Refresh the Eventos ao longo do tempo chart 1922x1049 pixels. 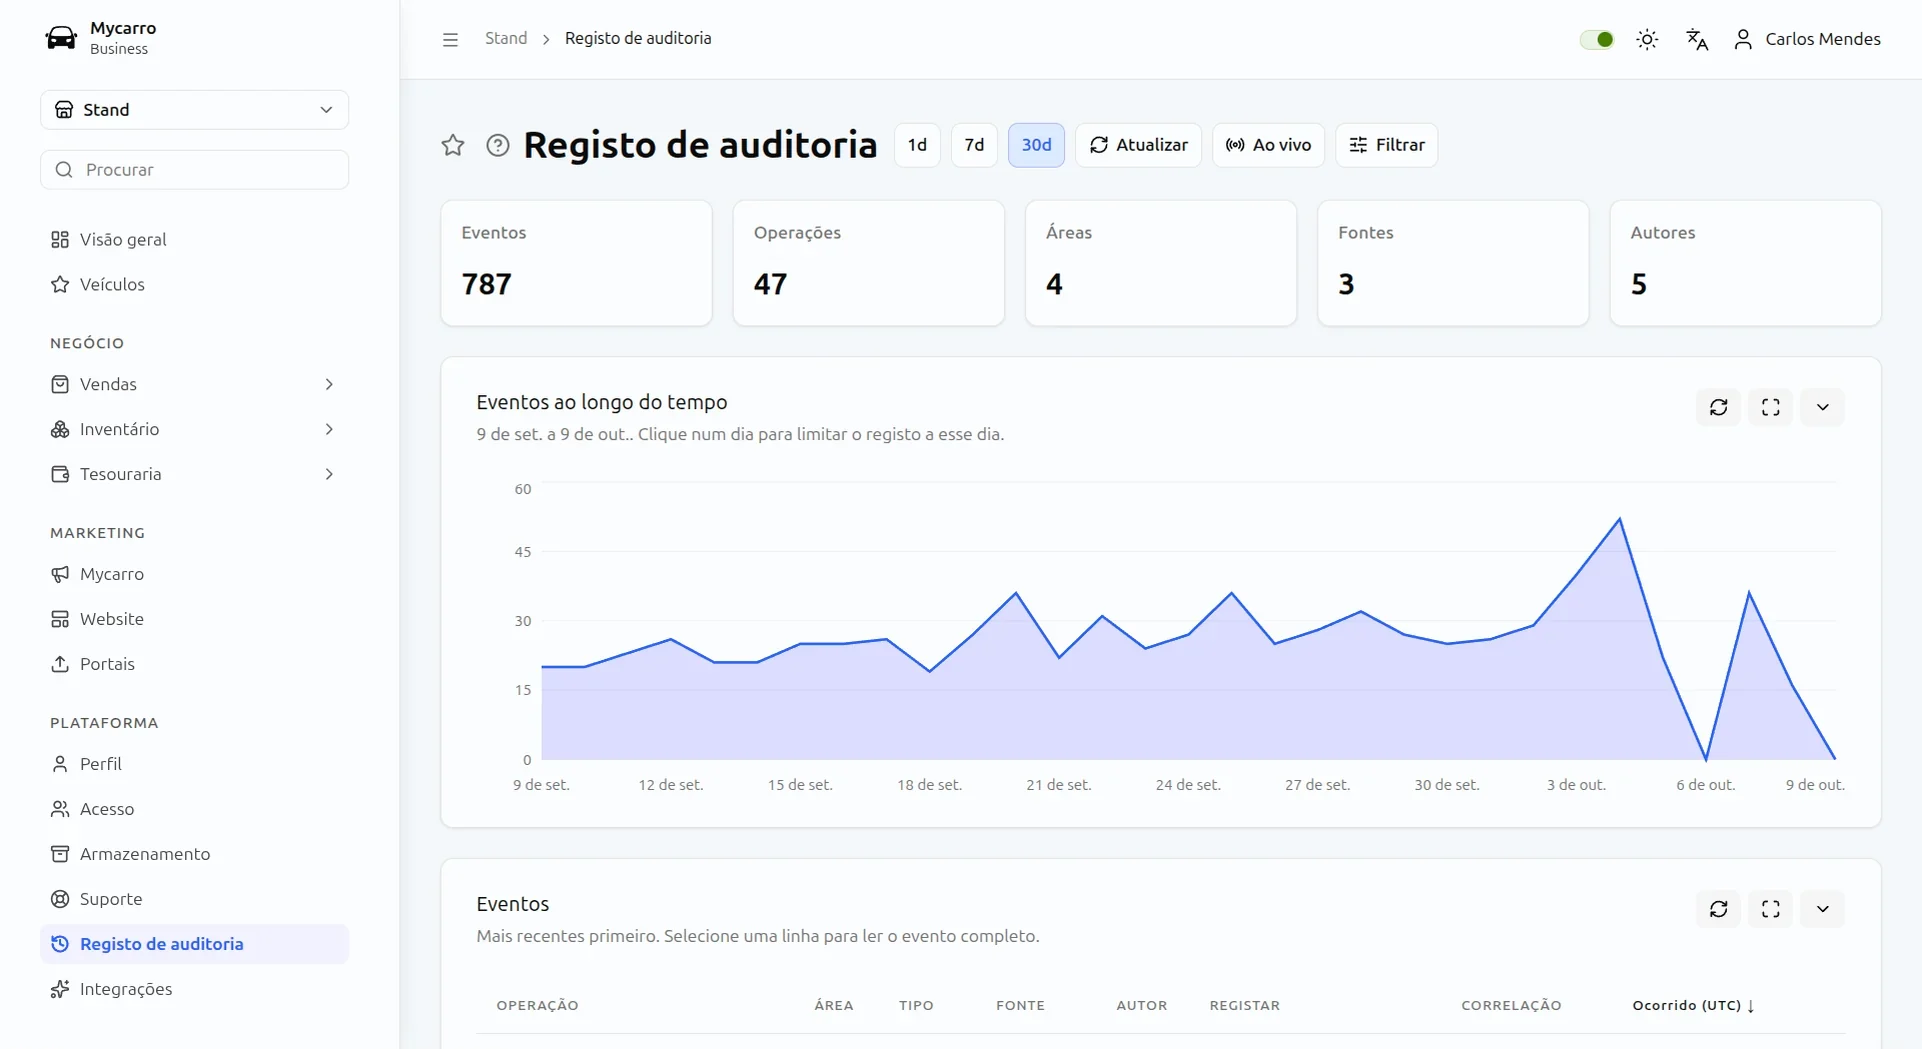[1719, 407]
